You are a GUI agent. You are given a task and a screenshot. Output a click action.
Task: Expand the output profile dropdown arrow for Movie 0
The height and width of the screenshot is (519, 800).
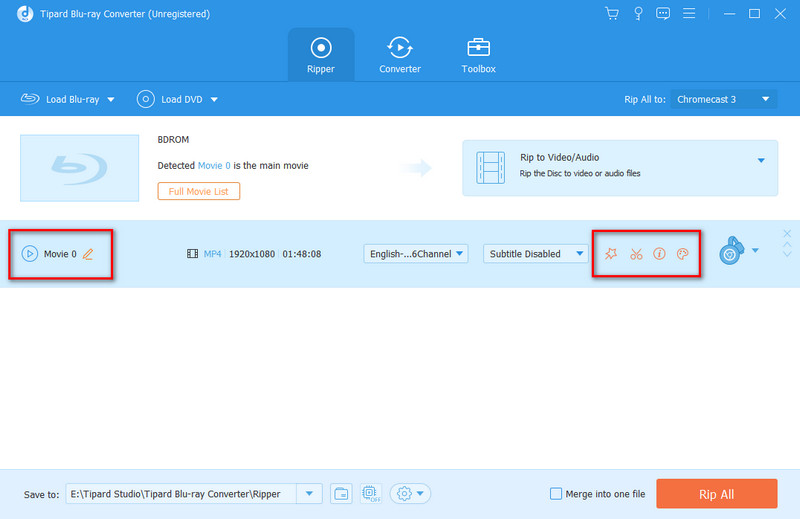coord(755,250)
